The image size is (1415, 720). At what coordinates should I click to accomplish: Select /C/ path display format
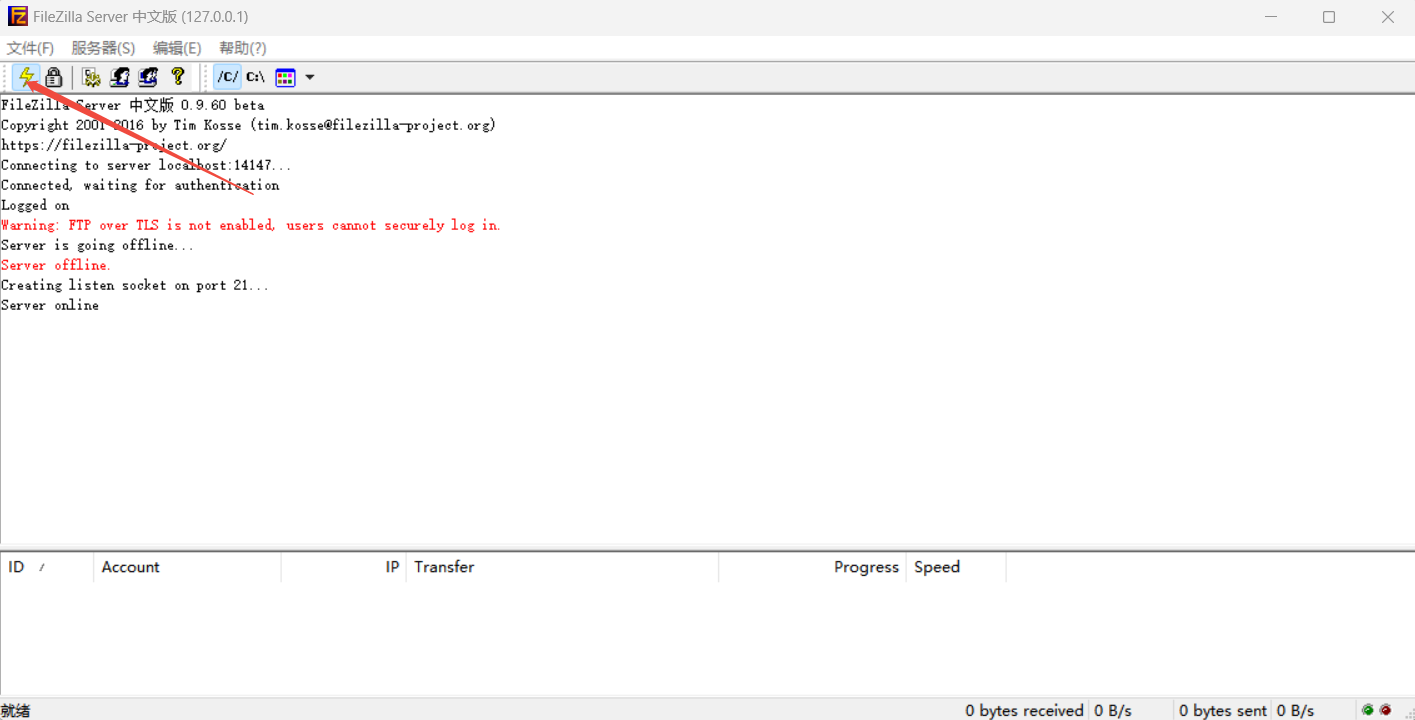tap(228, 77)
